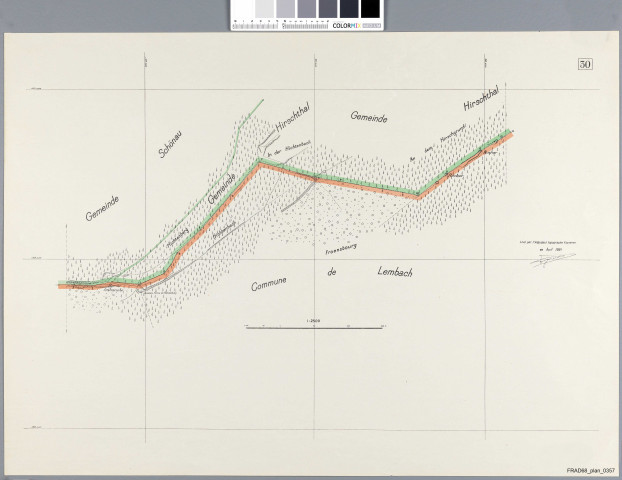This screenshot has height=480, width=622.
Task: Click the boundary line's lowest bend at right
Action: [419, 195]
